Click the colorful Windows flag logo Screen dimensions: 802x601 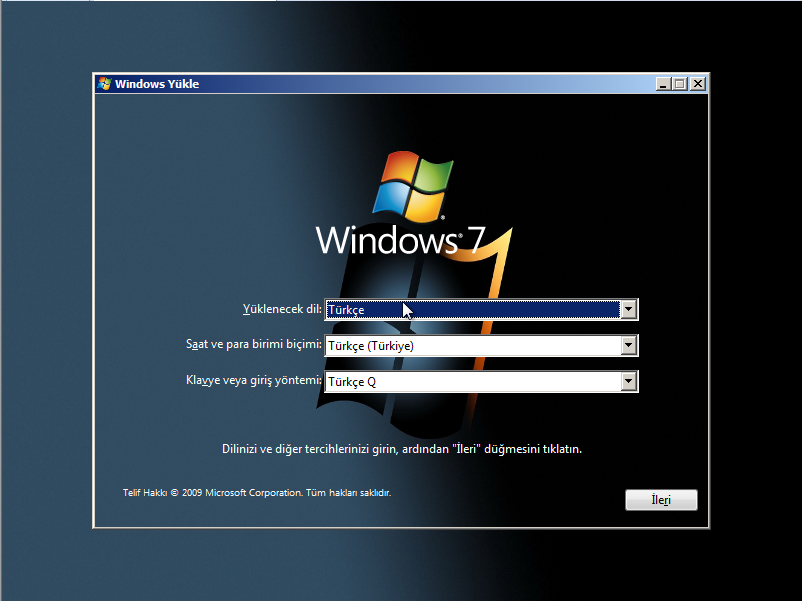[410, 186]
